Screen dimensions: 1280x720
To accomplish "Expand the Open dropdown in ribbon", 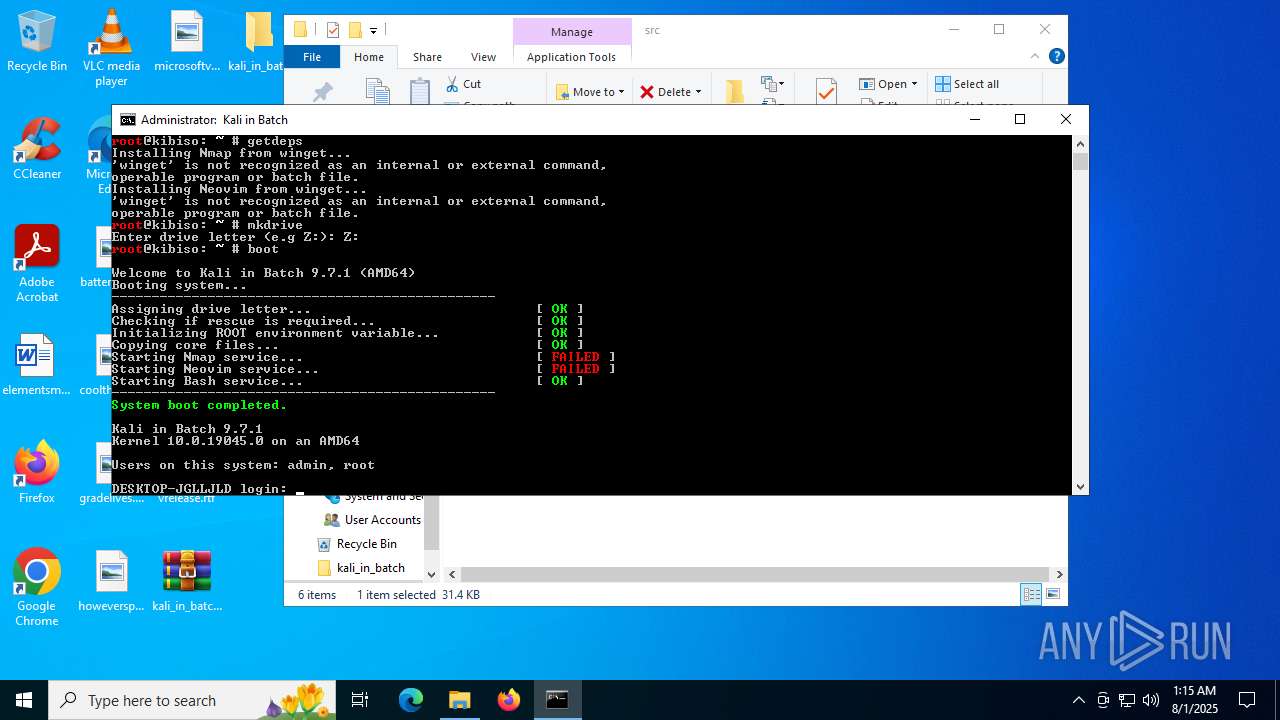I will coord(914,84).
